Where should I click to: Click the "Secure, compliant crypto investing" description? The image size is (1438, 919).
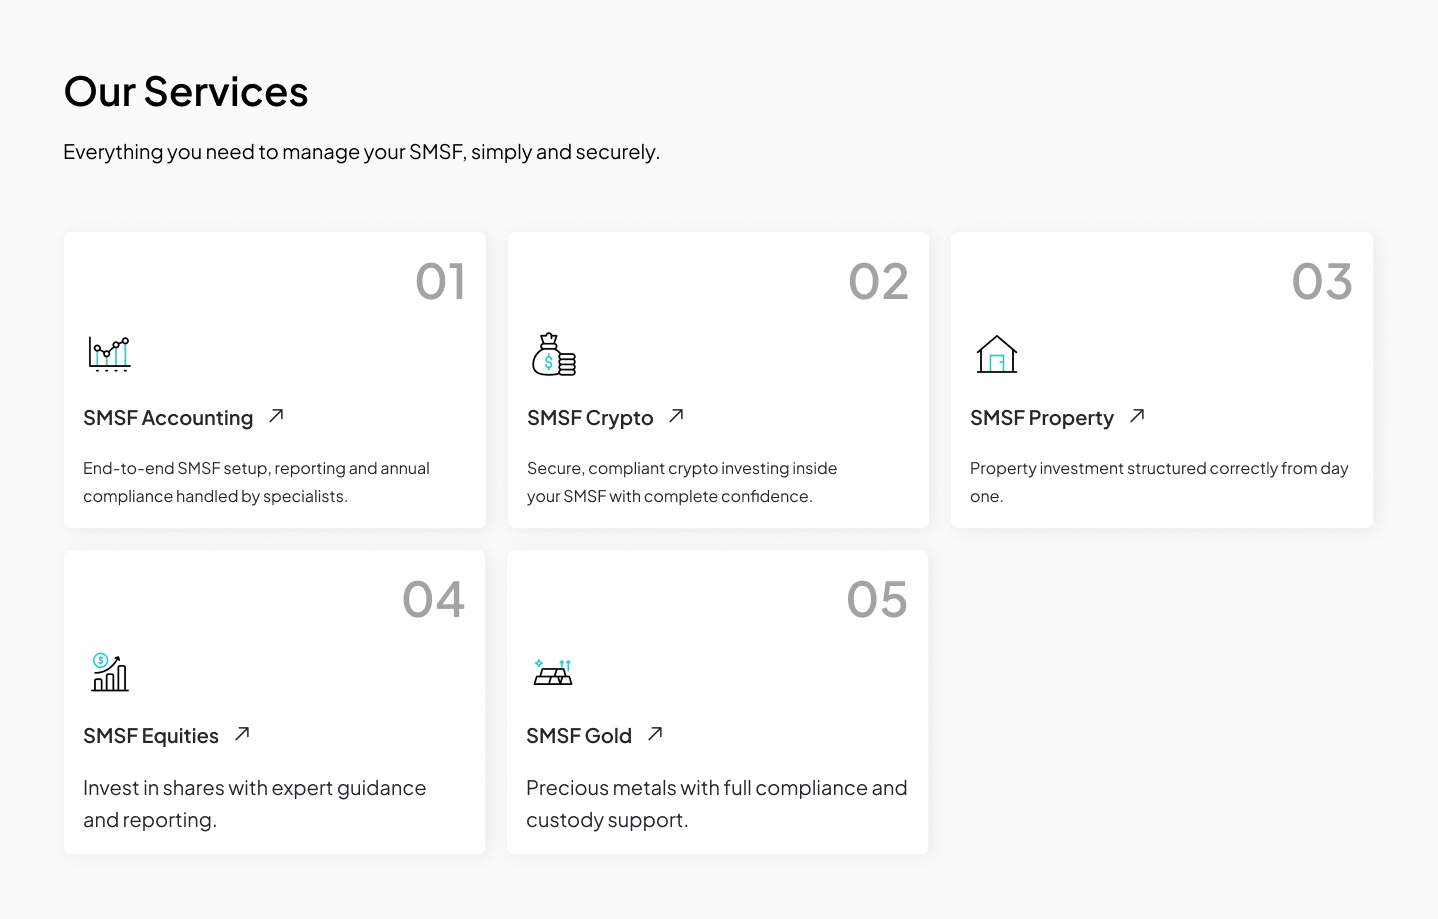(682, 482)
